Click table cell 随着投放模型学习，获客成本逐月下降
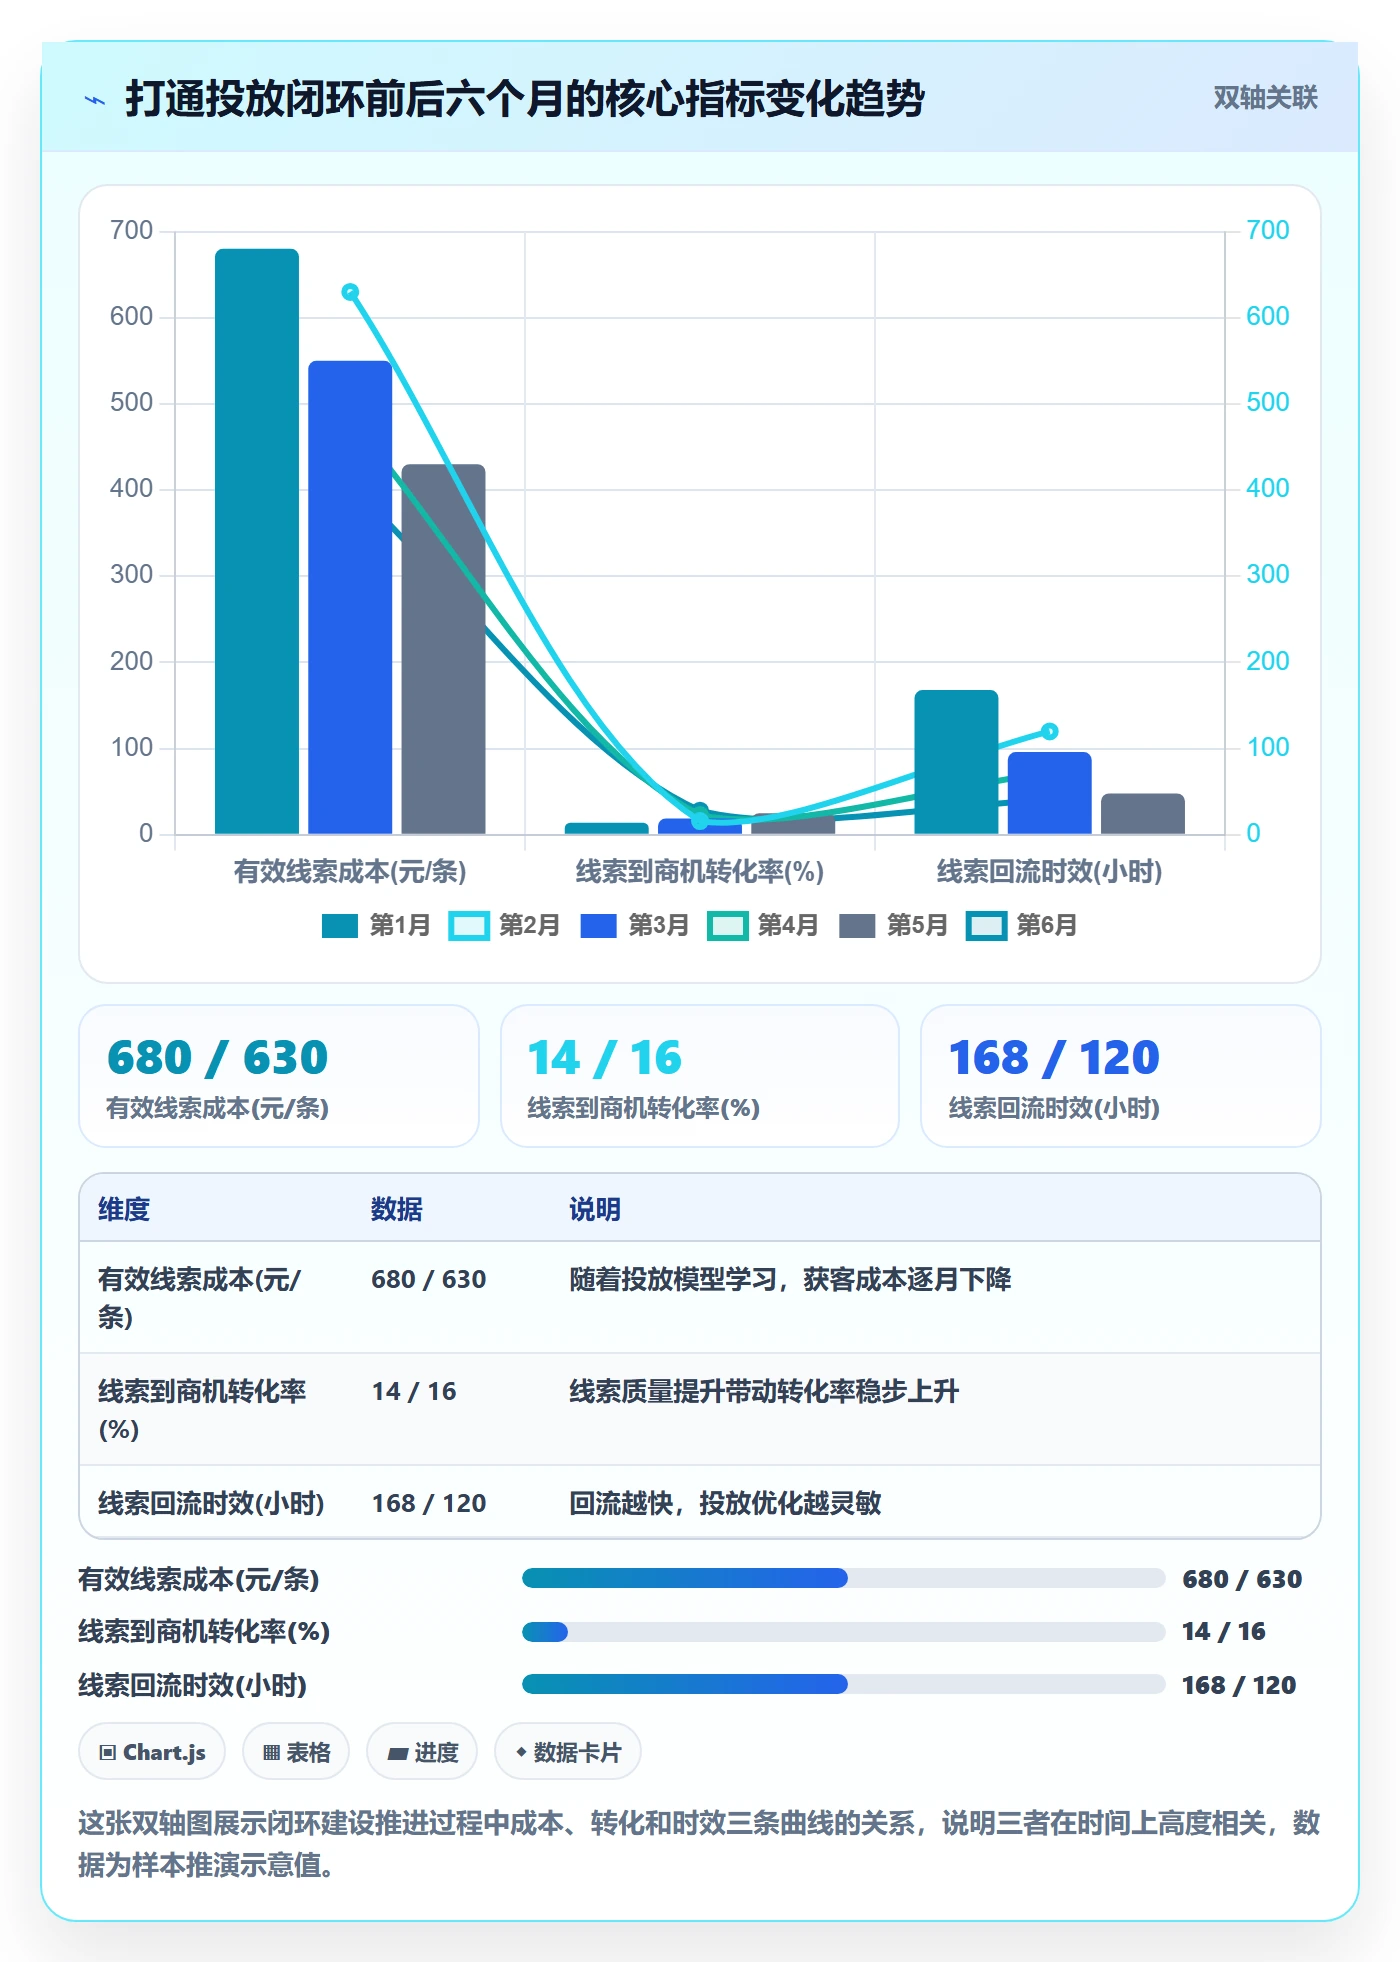Viewport: 1400px width, 1962px height. (x=790, y=1280)
